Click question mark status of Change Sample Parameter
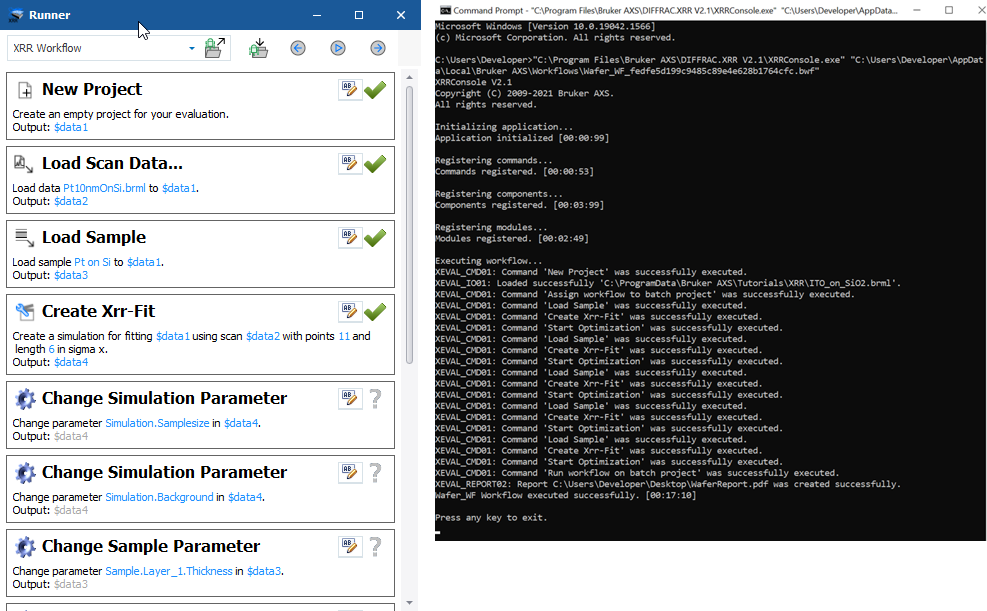Image resolution: width=987 pixels, height=611 pixels. click(x=375, y=547)
